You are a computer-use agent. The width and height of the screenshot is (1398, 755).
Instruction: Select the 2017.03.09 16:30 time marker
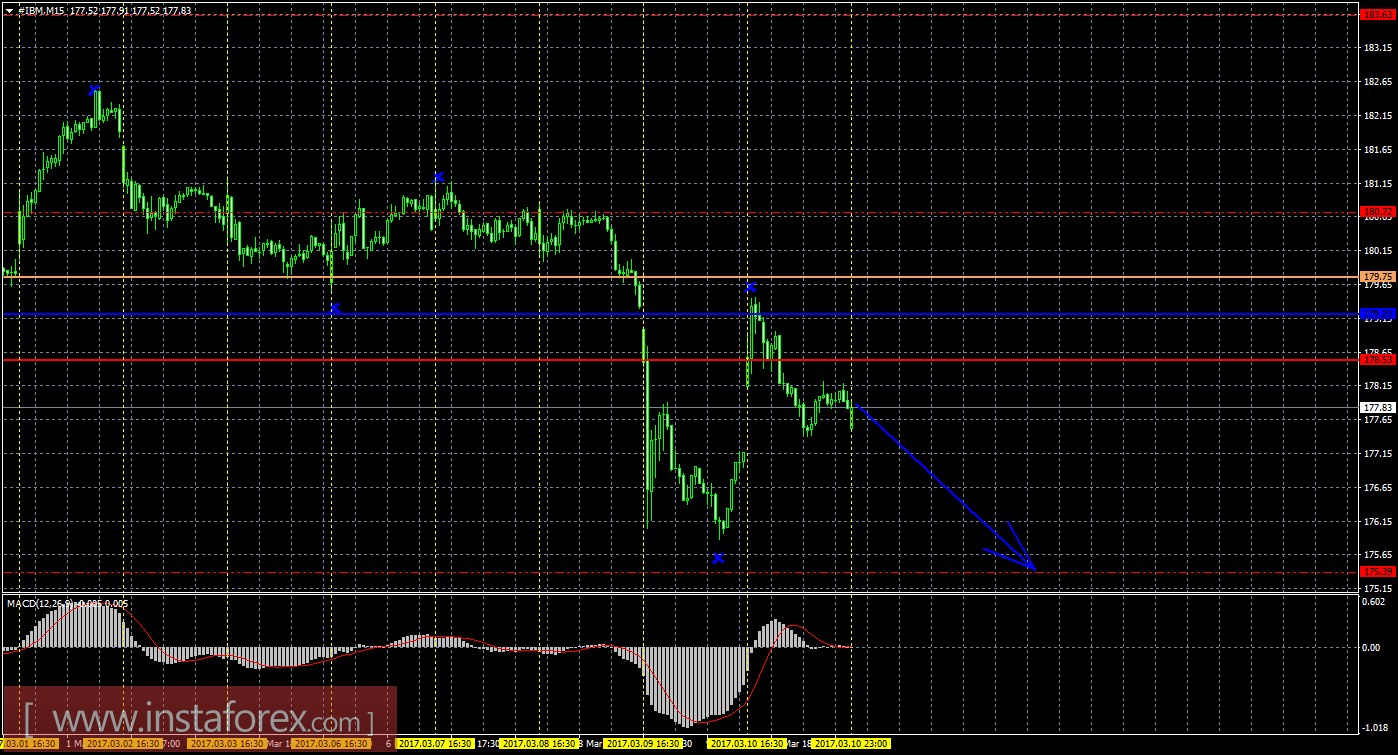pyautogui.click(x=642, y=744)
